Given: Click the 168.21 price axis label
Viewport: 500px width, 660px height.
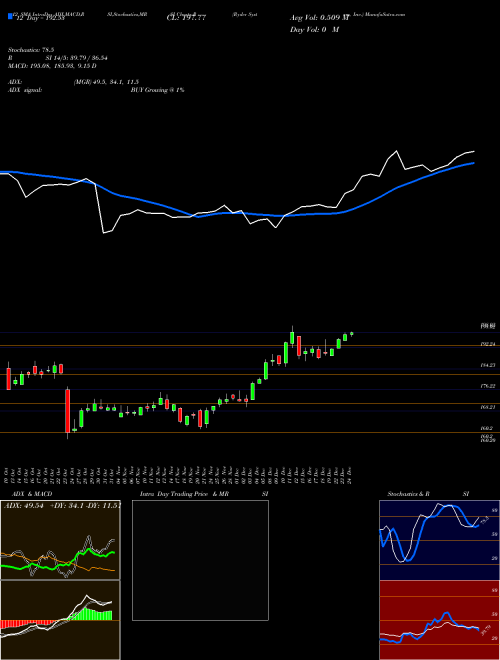Looking at the screenshot, I should click(488, 407).
